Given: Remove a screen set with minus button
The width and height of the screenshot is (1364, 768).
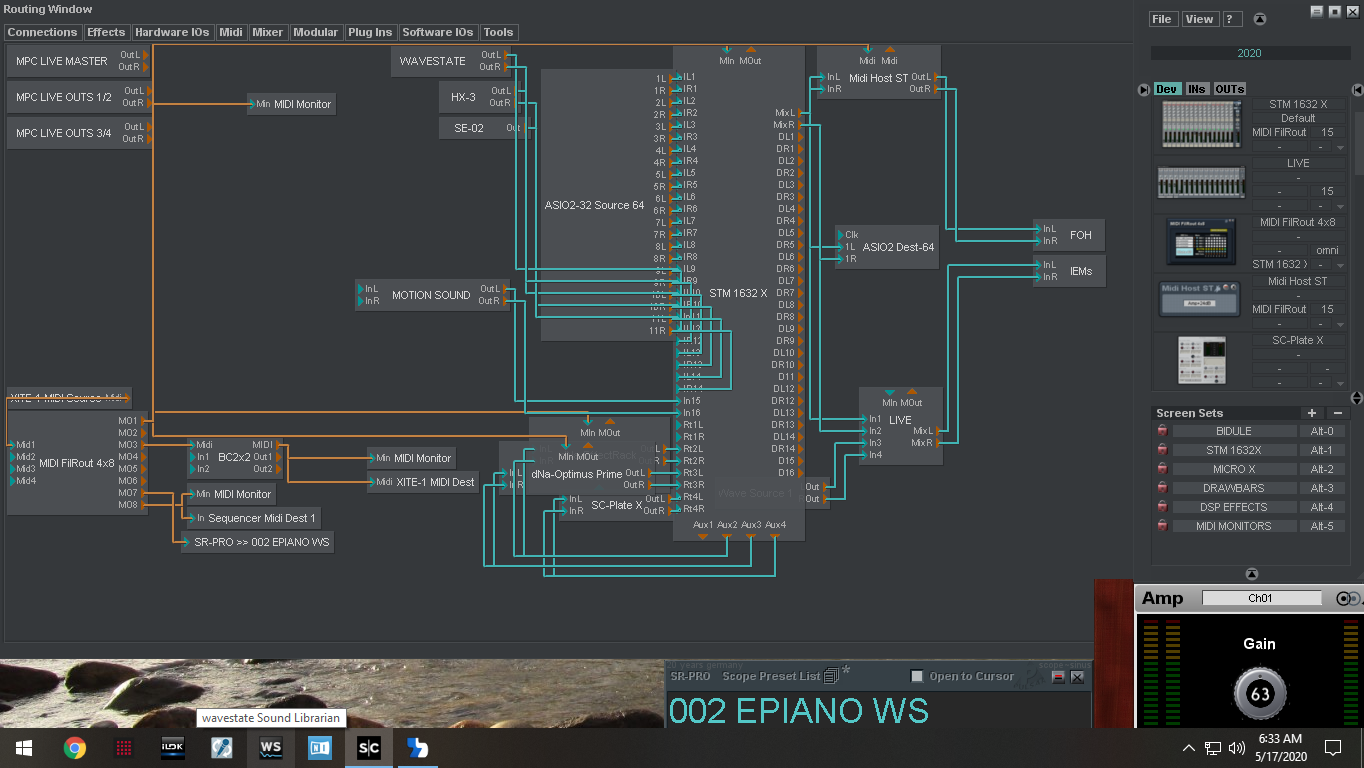Looking at the screenshot, I should coord(1337,413).
